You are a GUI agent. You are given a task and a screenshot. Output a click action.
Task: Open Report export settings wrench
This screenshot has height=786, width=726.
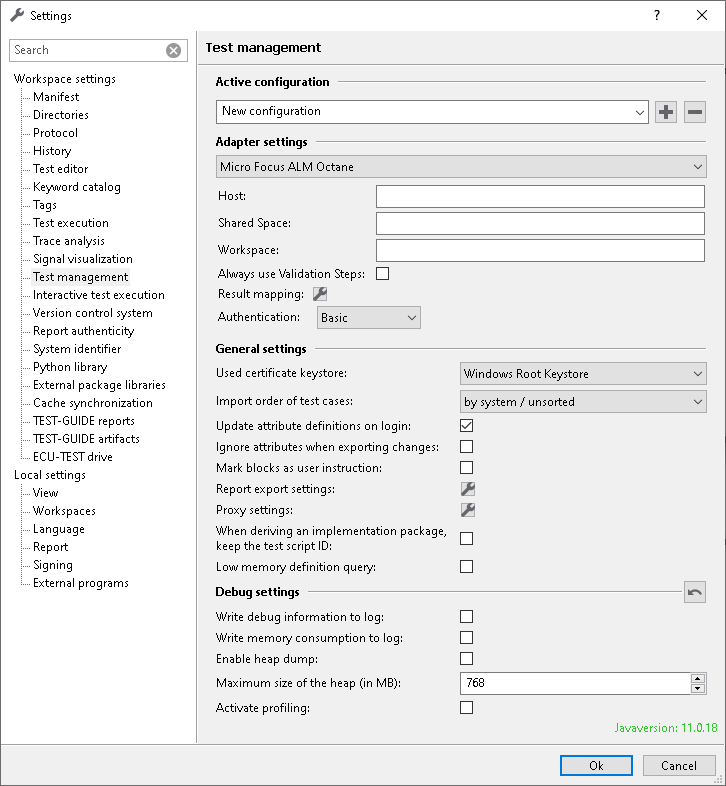467,489
